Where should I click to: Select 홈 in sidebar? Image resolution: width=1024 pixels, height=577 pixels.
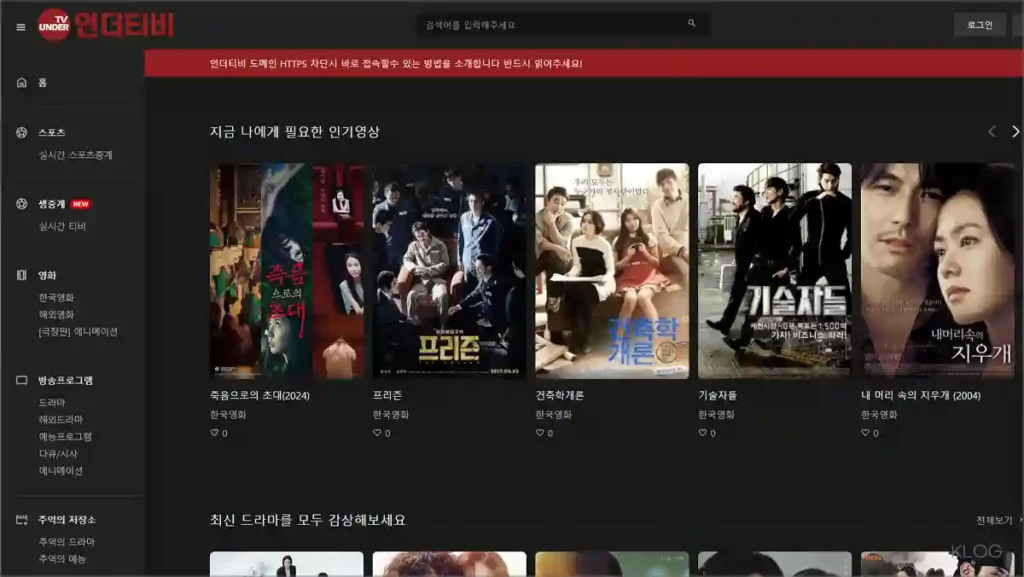42,82
